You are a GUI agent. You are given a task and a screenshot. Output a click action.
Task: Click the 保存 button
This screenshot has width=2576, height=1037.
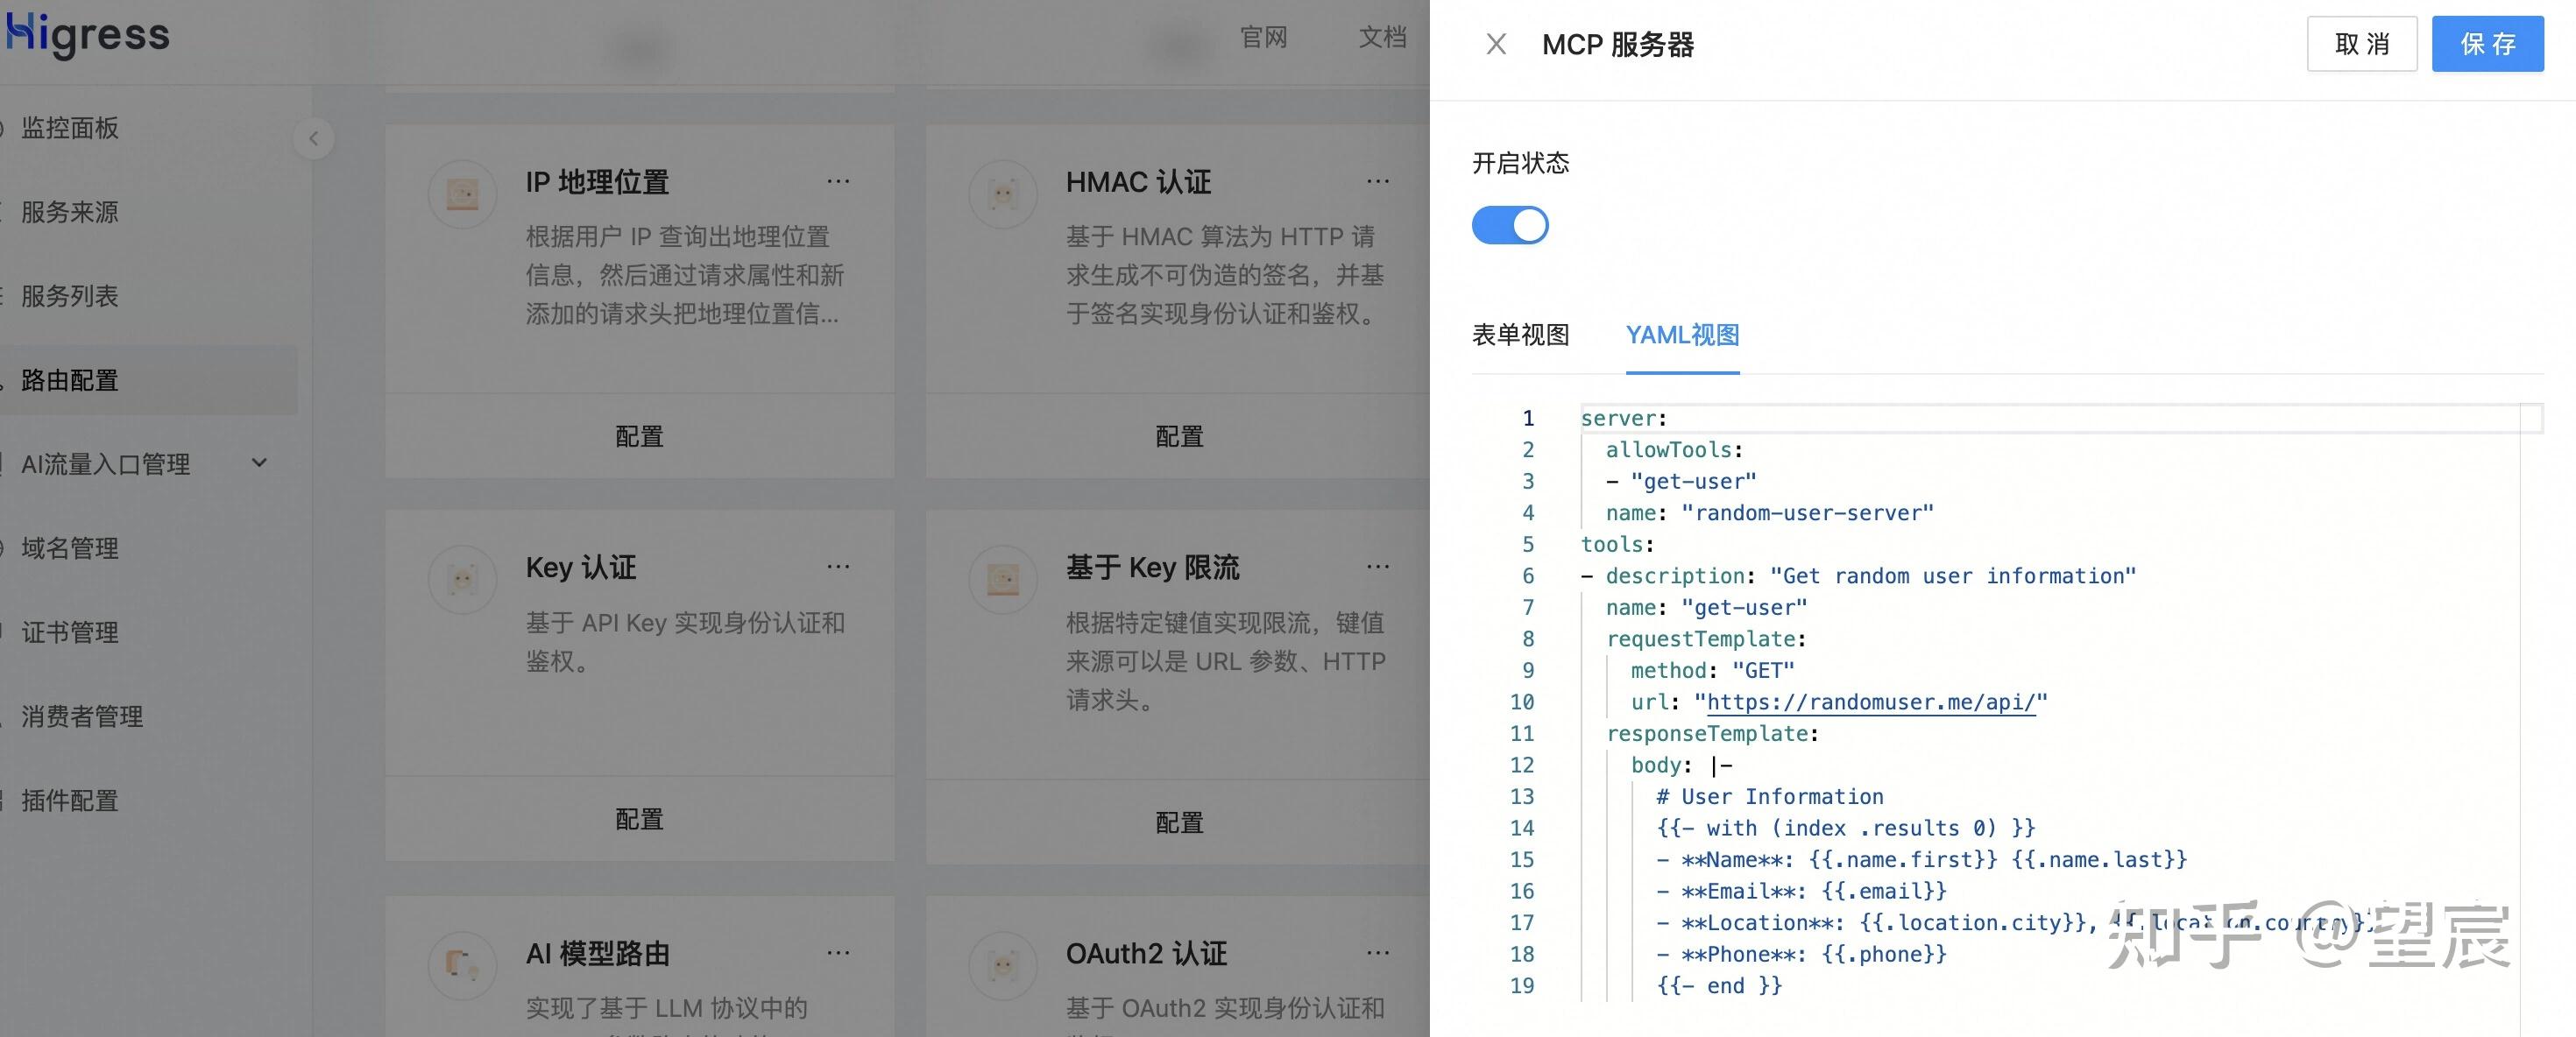(x=2487, y=44)
